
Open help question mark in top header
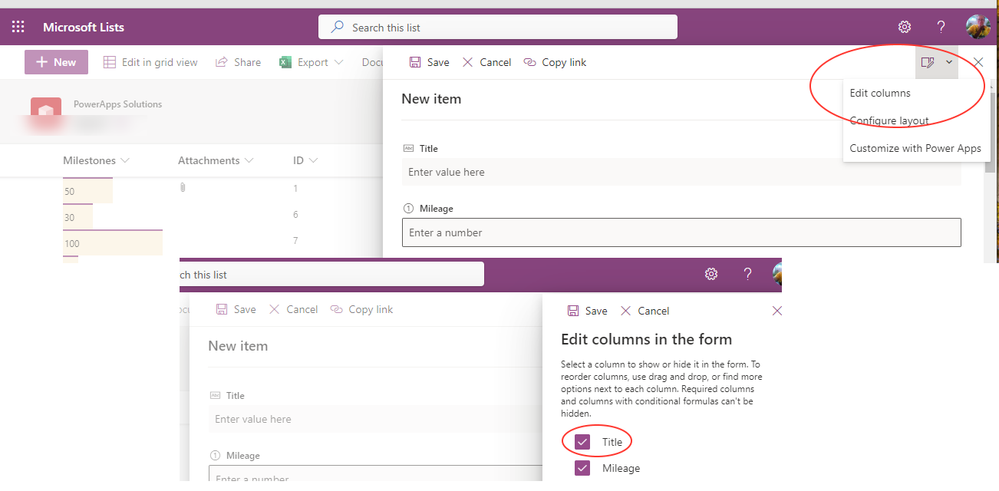[x=940, y=27]
